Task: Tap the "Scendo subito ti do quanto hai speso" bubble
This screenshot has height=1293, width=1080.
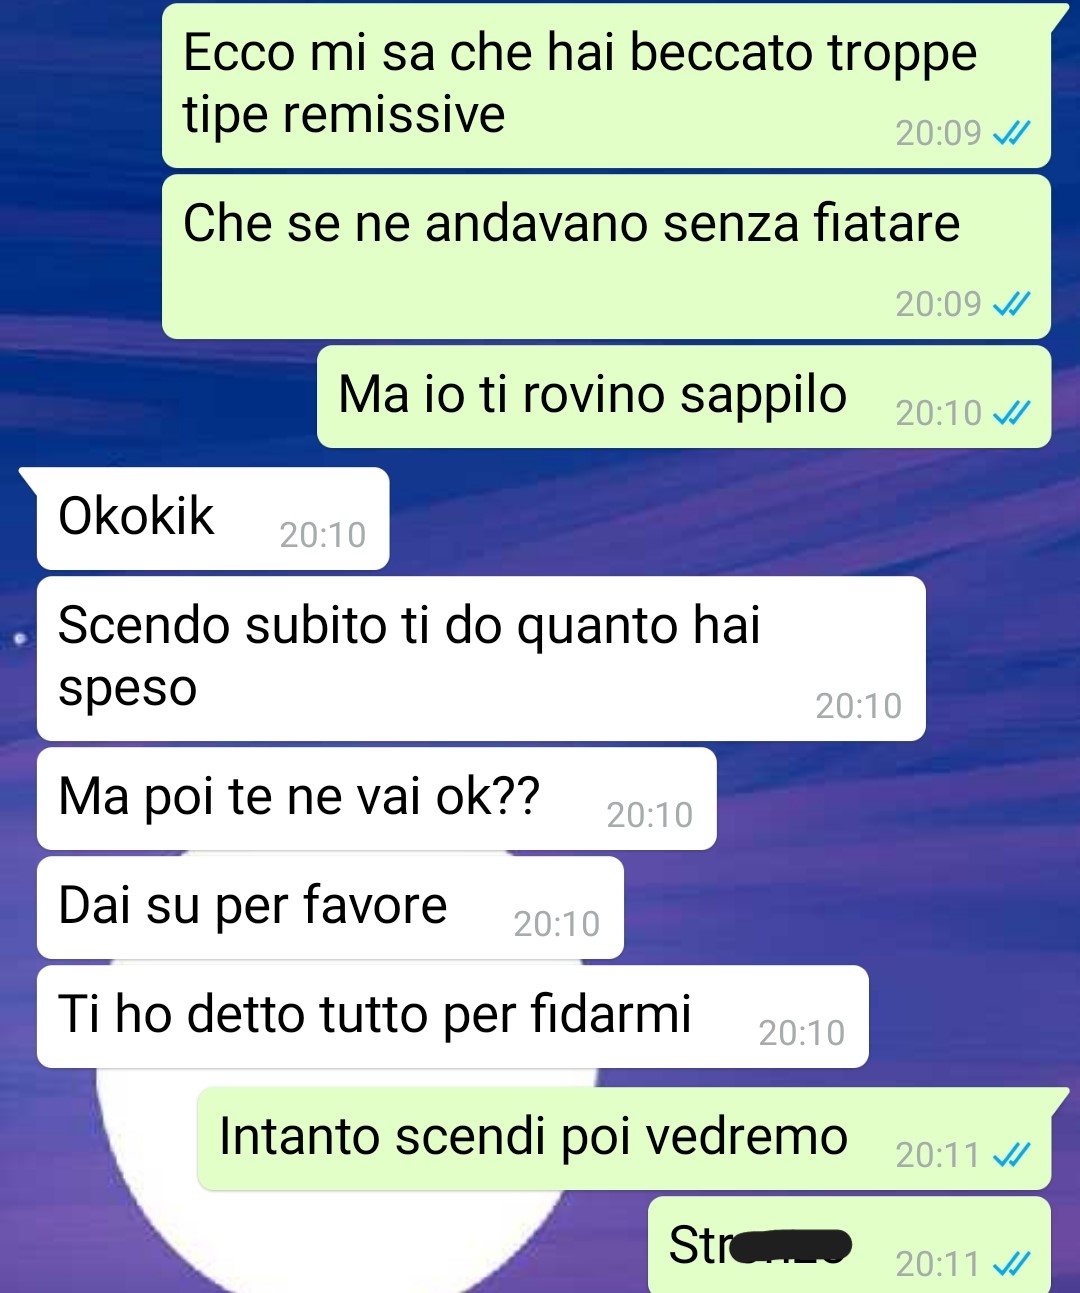Action: coord(481,659)
